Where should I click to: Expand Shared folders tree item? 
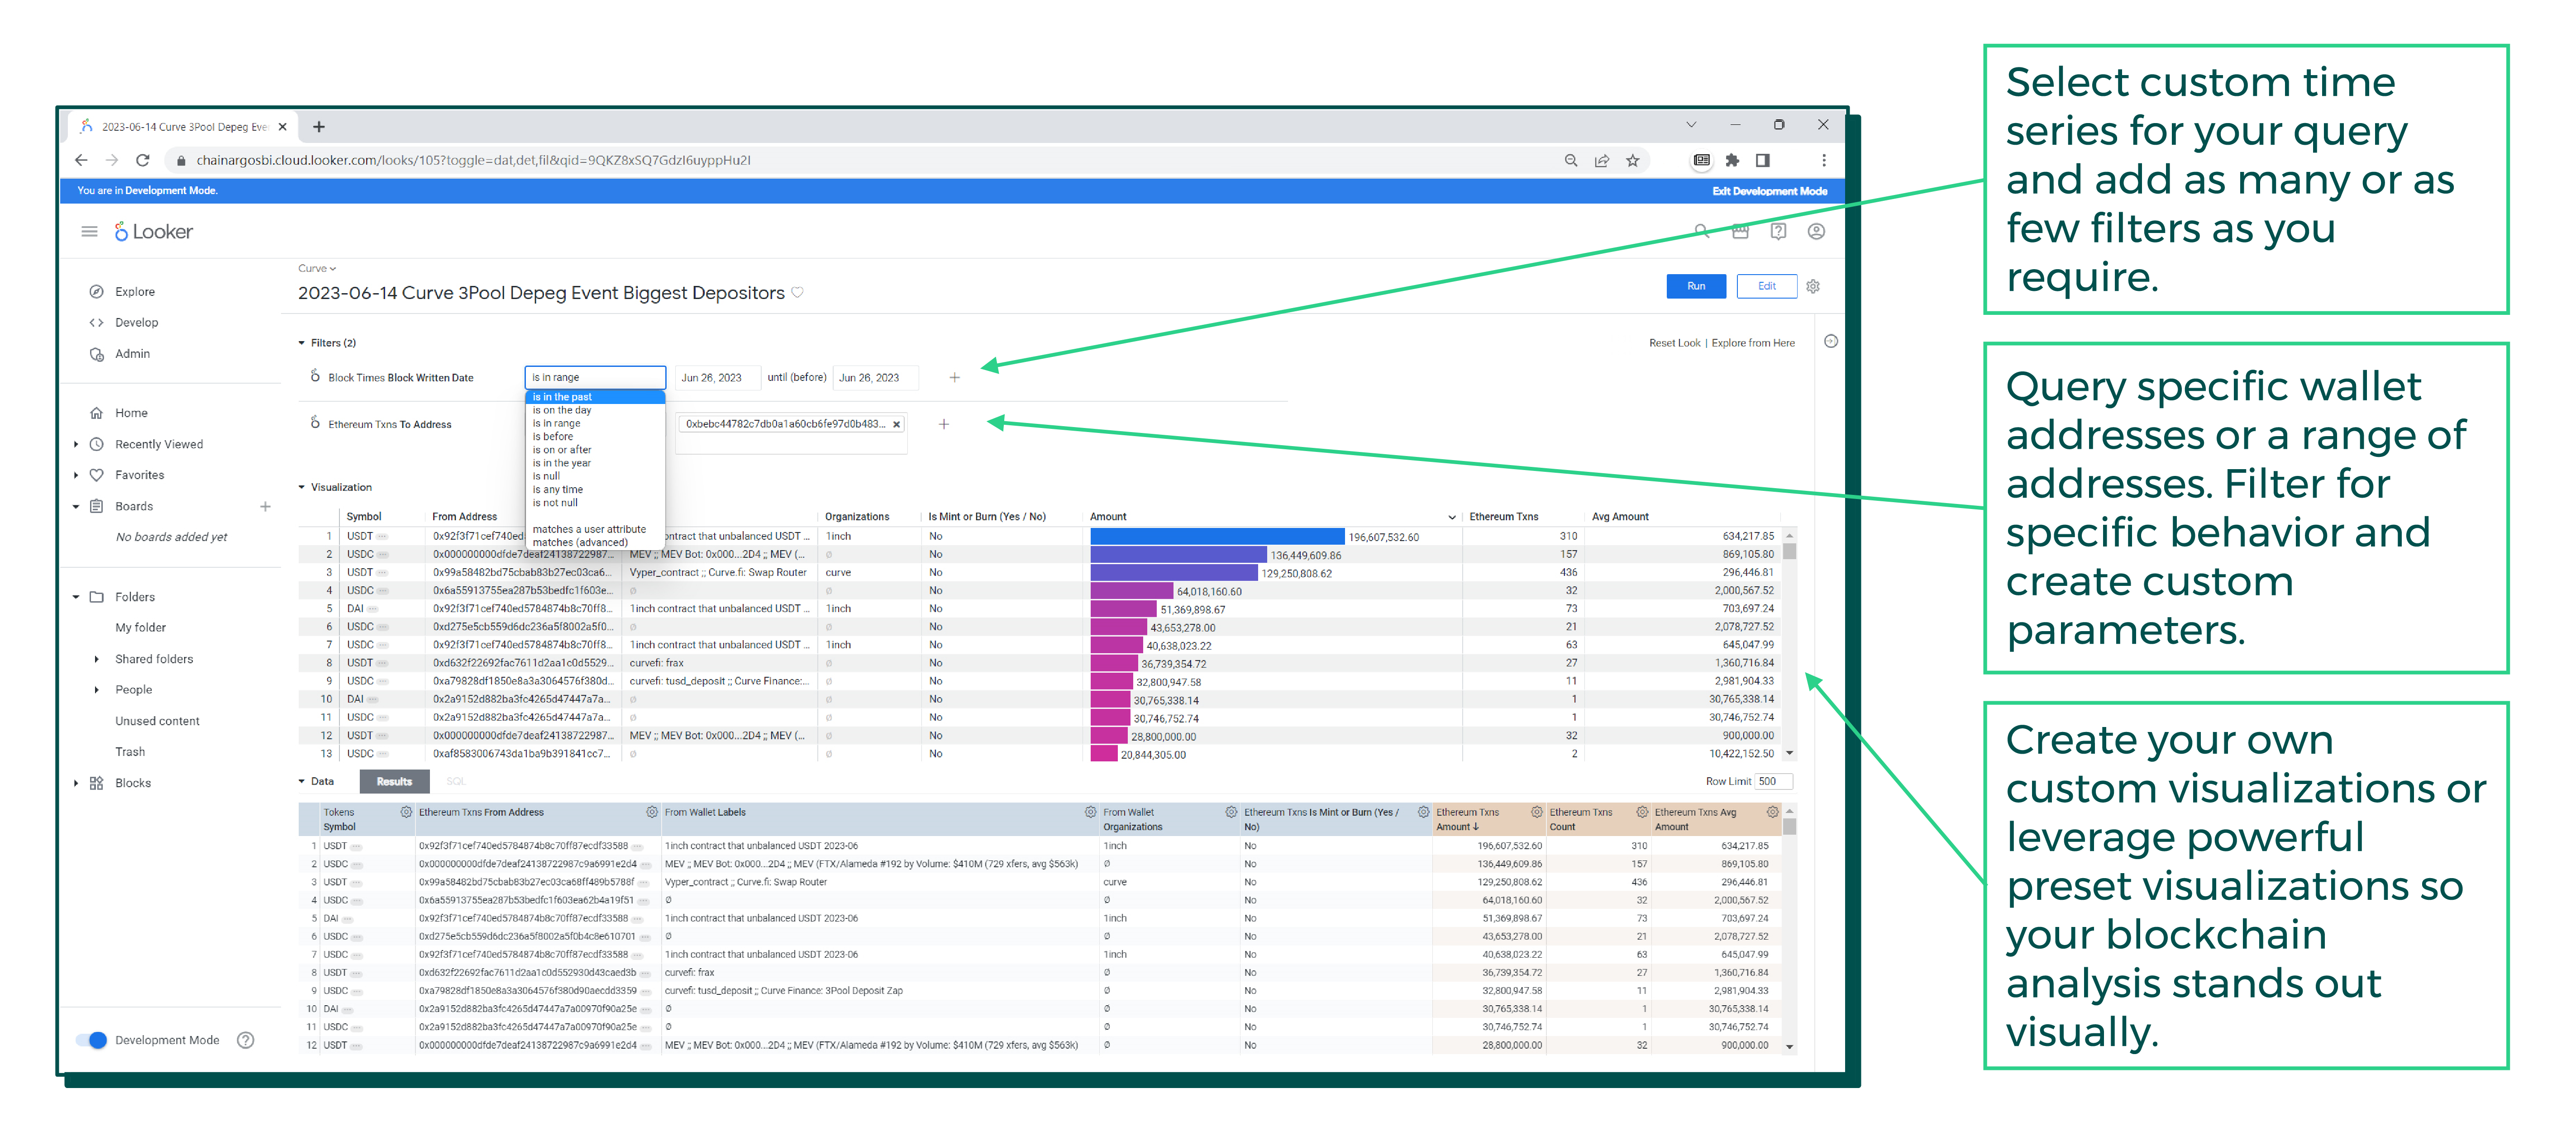click(96, 660)
